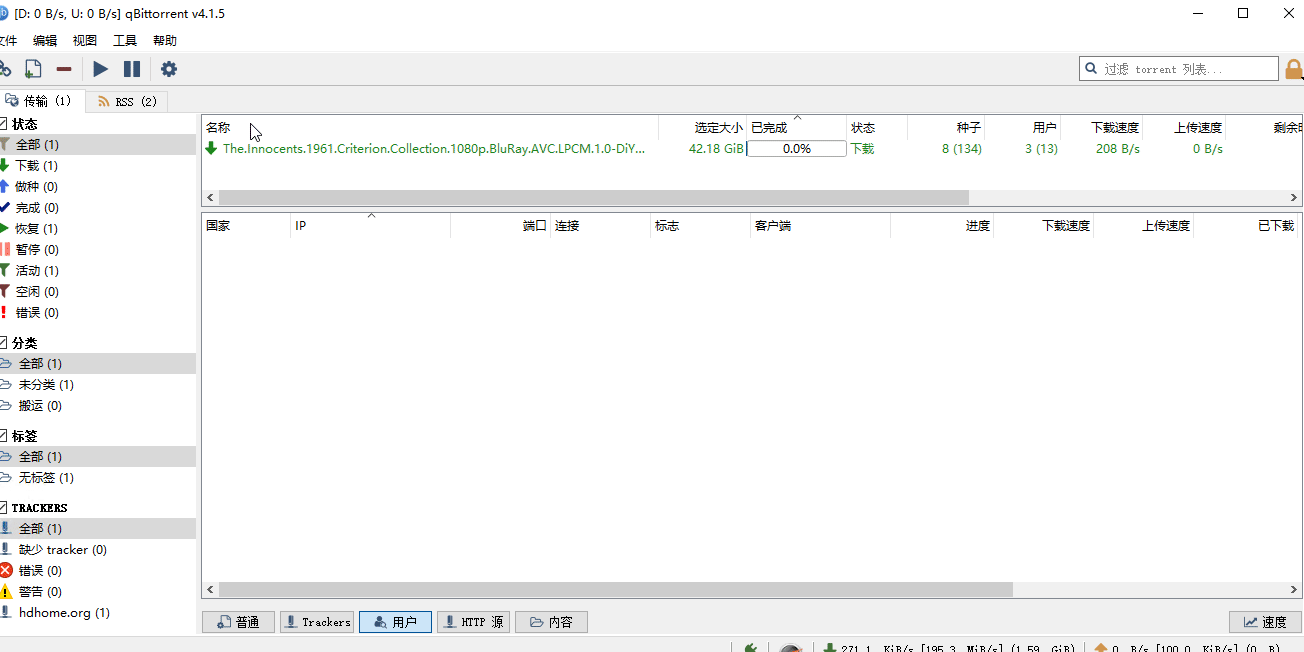This screenshot has width=1304, height=652.
Task: Click the Resume torrent play icon
Action: [x=100, y=69]
